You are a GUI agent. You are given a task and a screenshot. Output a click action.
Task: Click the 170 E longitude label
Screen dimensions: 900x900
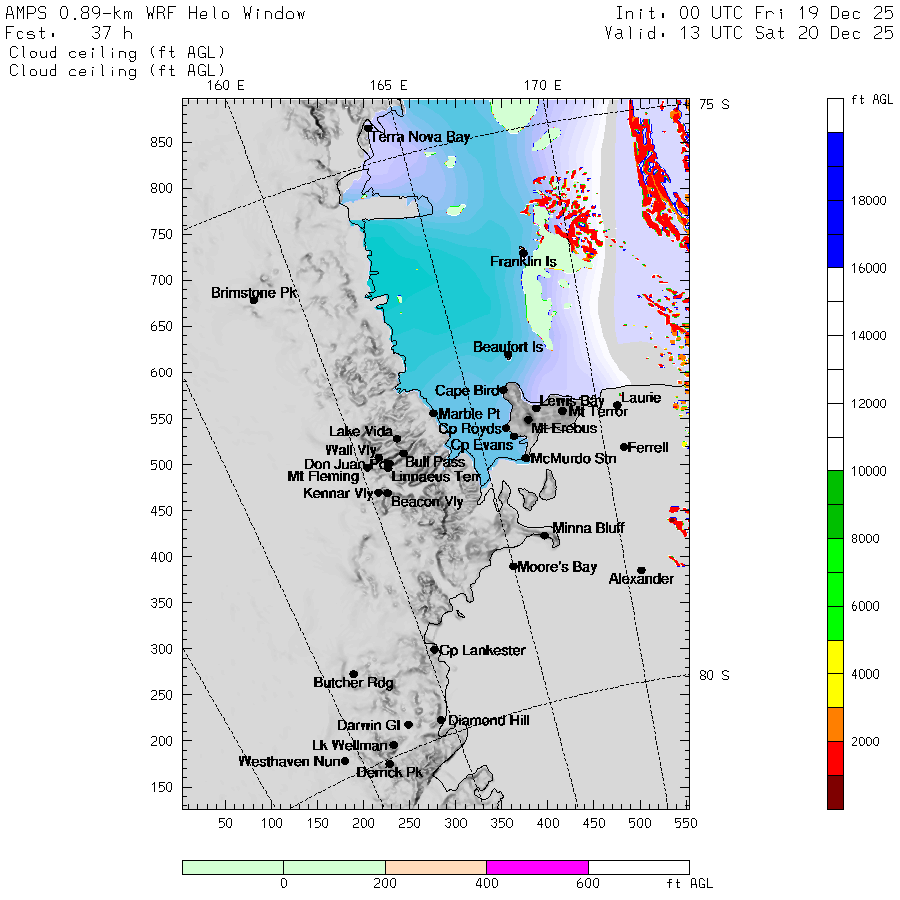(x=542, y=86)
